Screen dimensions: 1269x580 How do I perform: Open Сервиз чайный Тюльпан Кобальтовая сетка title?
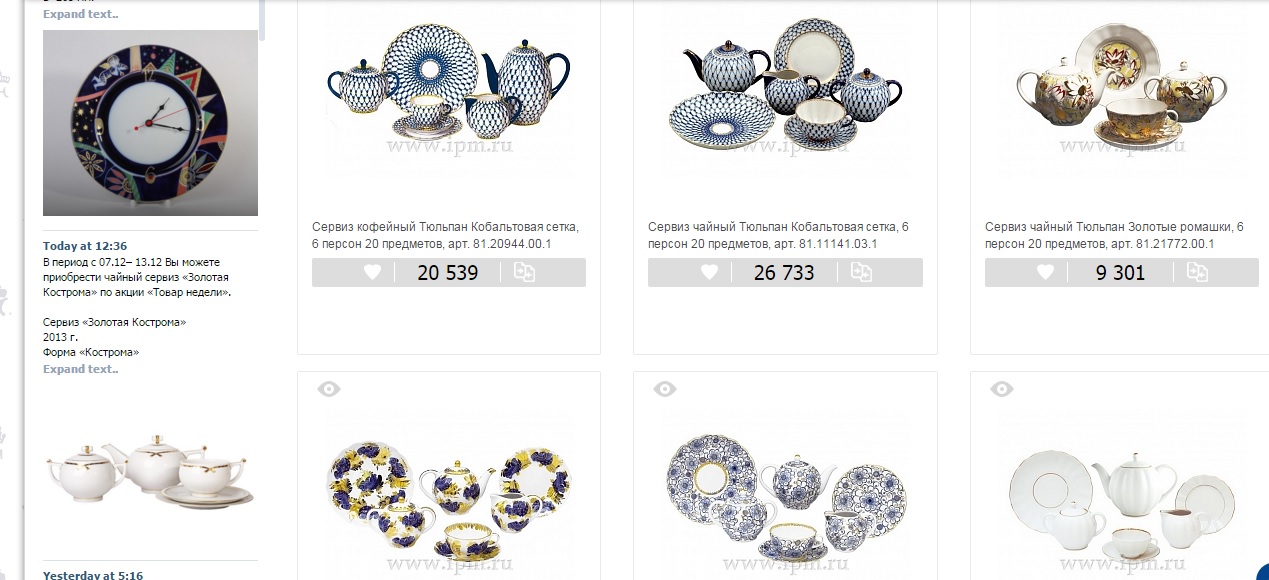(x=778, y=236)
